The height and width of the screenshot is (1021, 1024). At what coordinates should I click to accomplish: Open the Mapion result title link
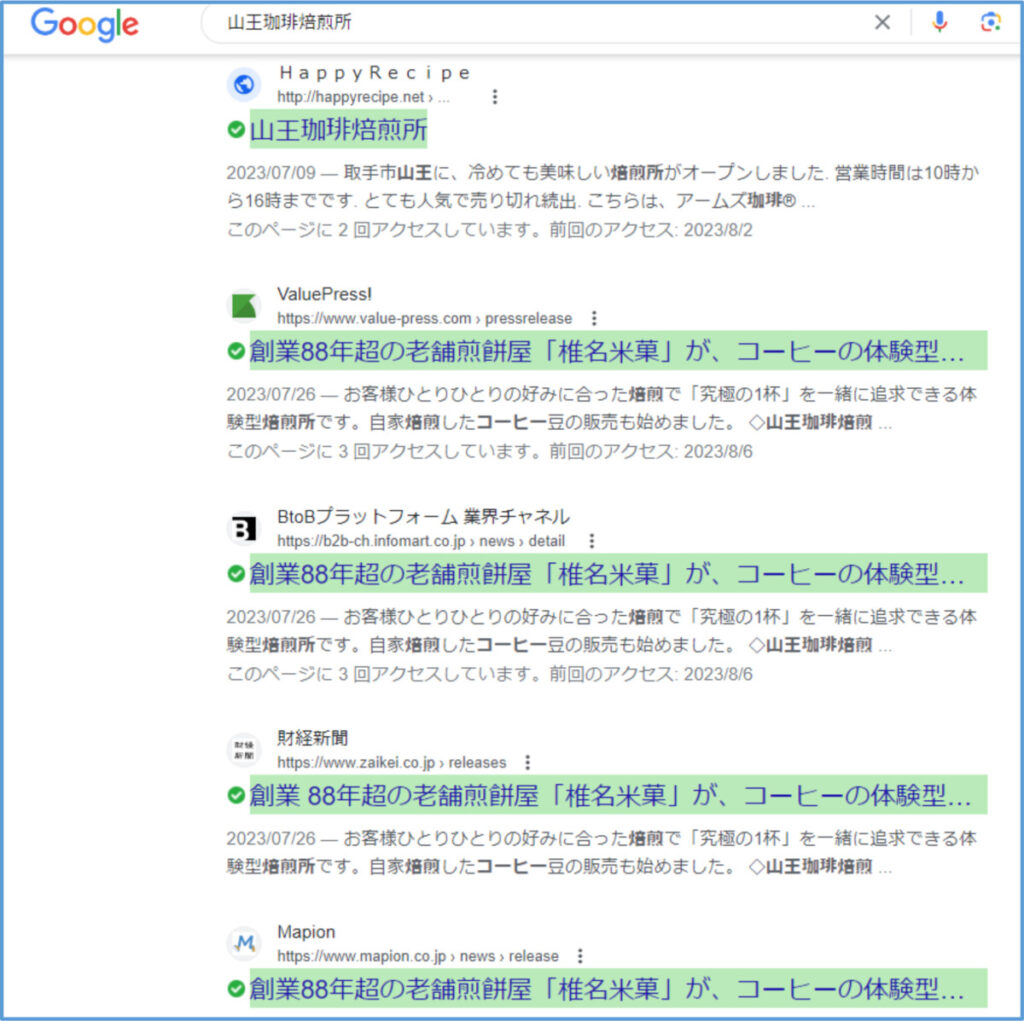(x=618, y=988)
